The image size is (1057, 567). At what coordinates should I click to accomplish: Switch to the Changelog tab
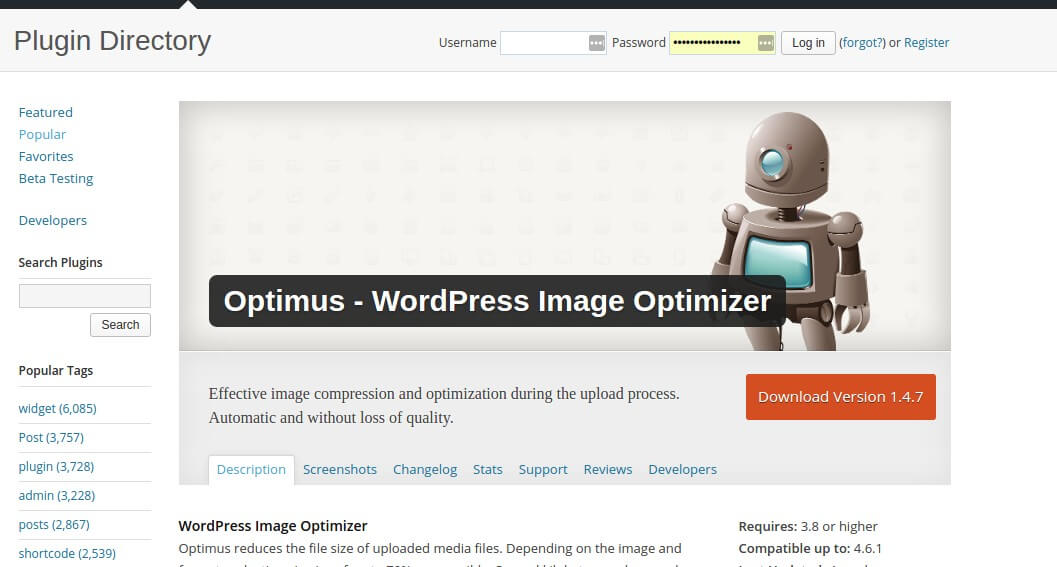(x=425, y=470)
